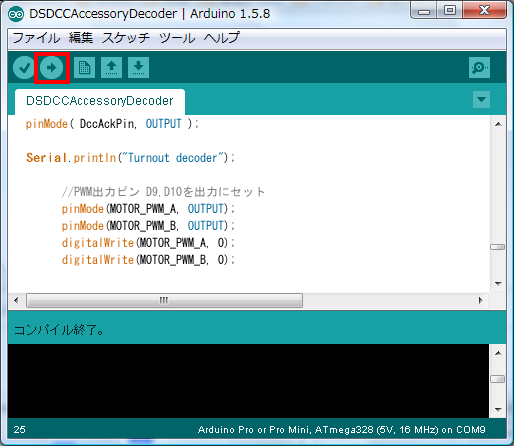Click the horizontal scrollbar thumb
Screen dimensions: 514x446
tap(164, 300)
